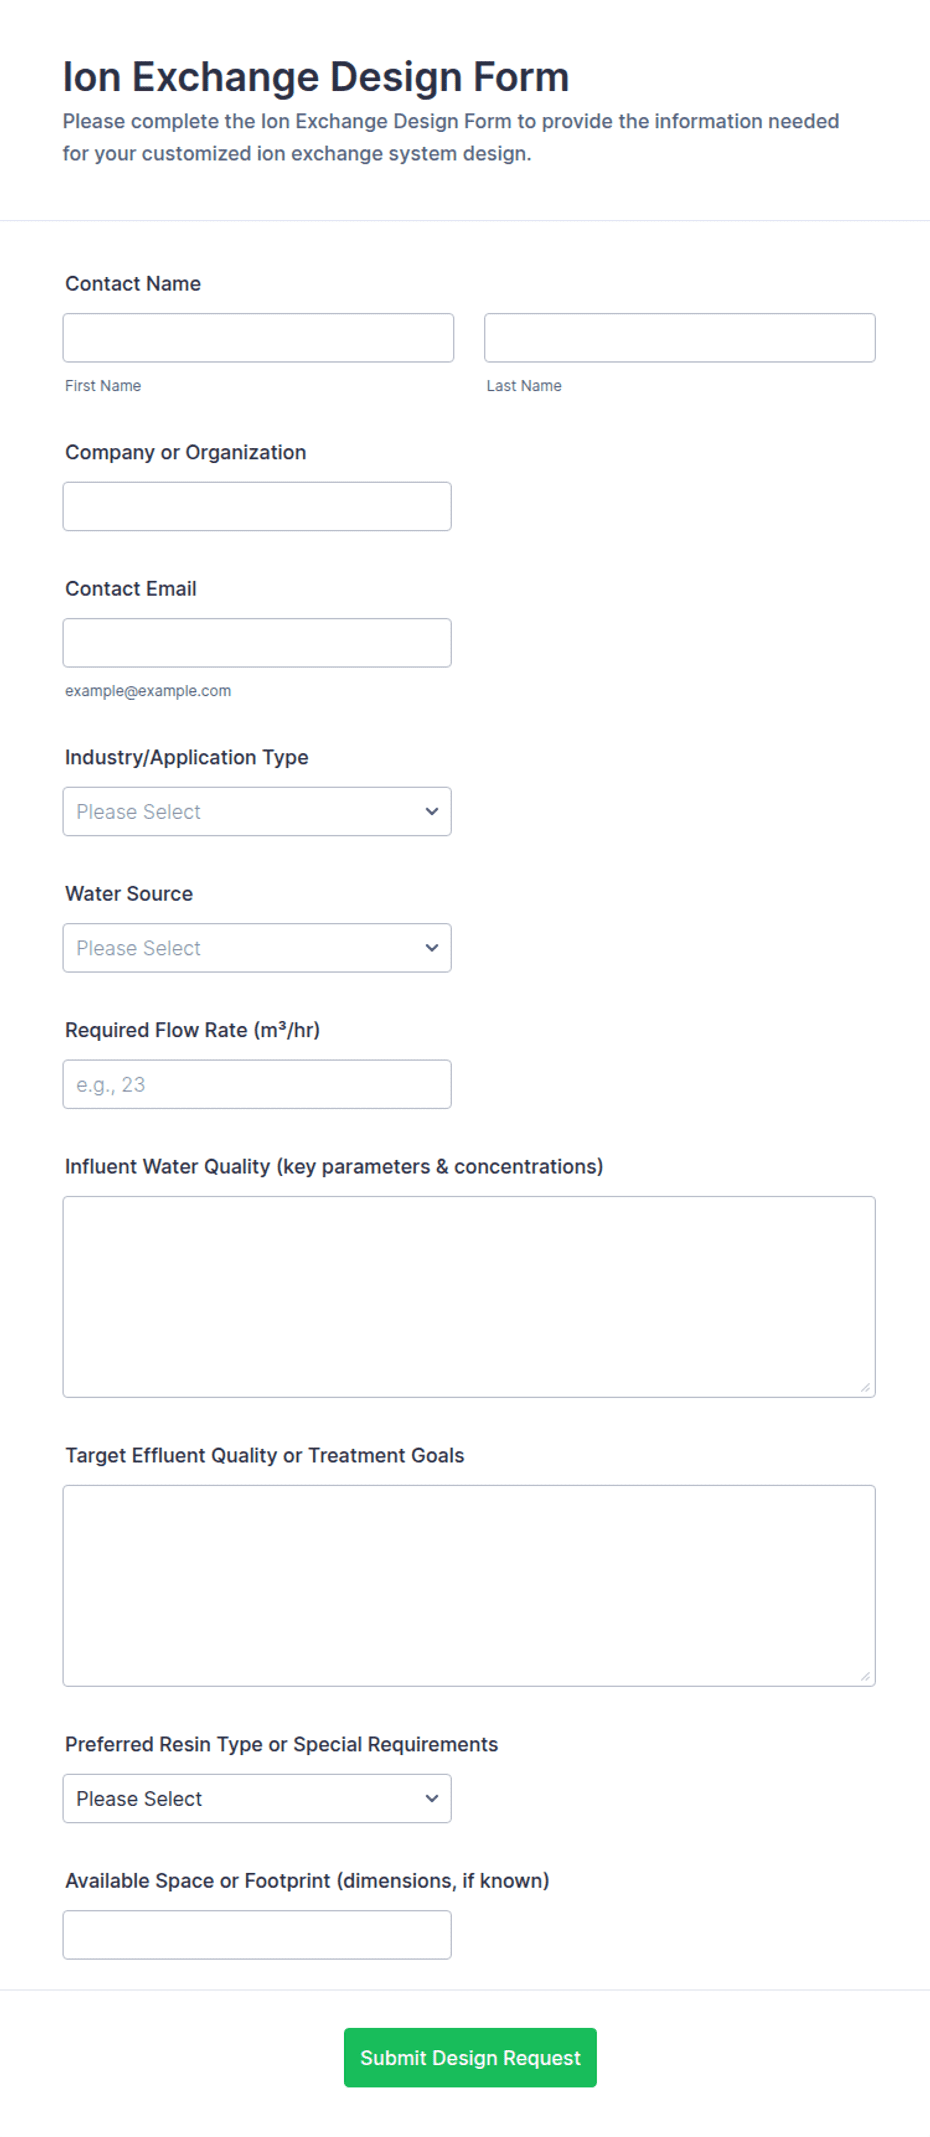Focus the Company or Organization field
Viewport: 930px width, 2137px height.
(257, 506)
